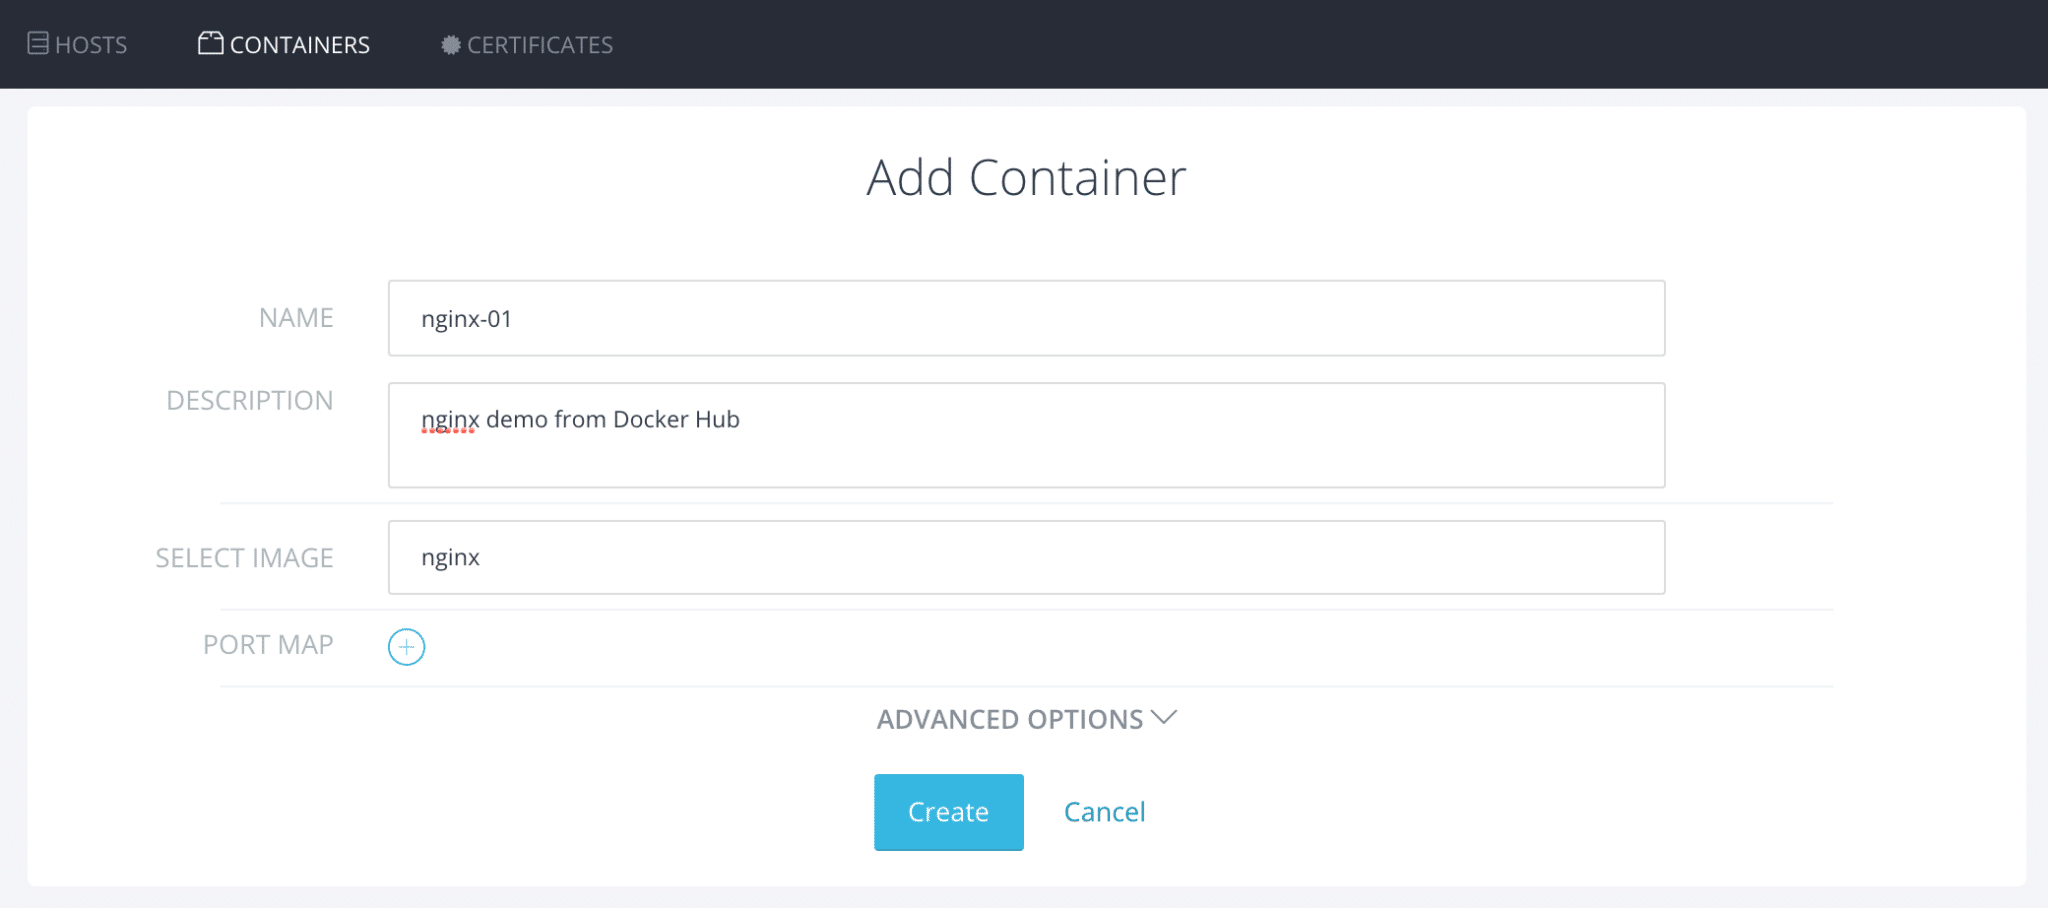Click the SELECT IMAGE label
This screenshot has width=2048, height=908.
(x=244, y=558)
